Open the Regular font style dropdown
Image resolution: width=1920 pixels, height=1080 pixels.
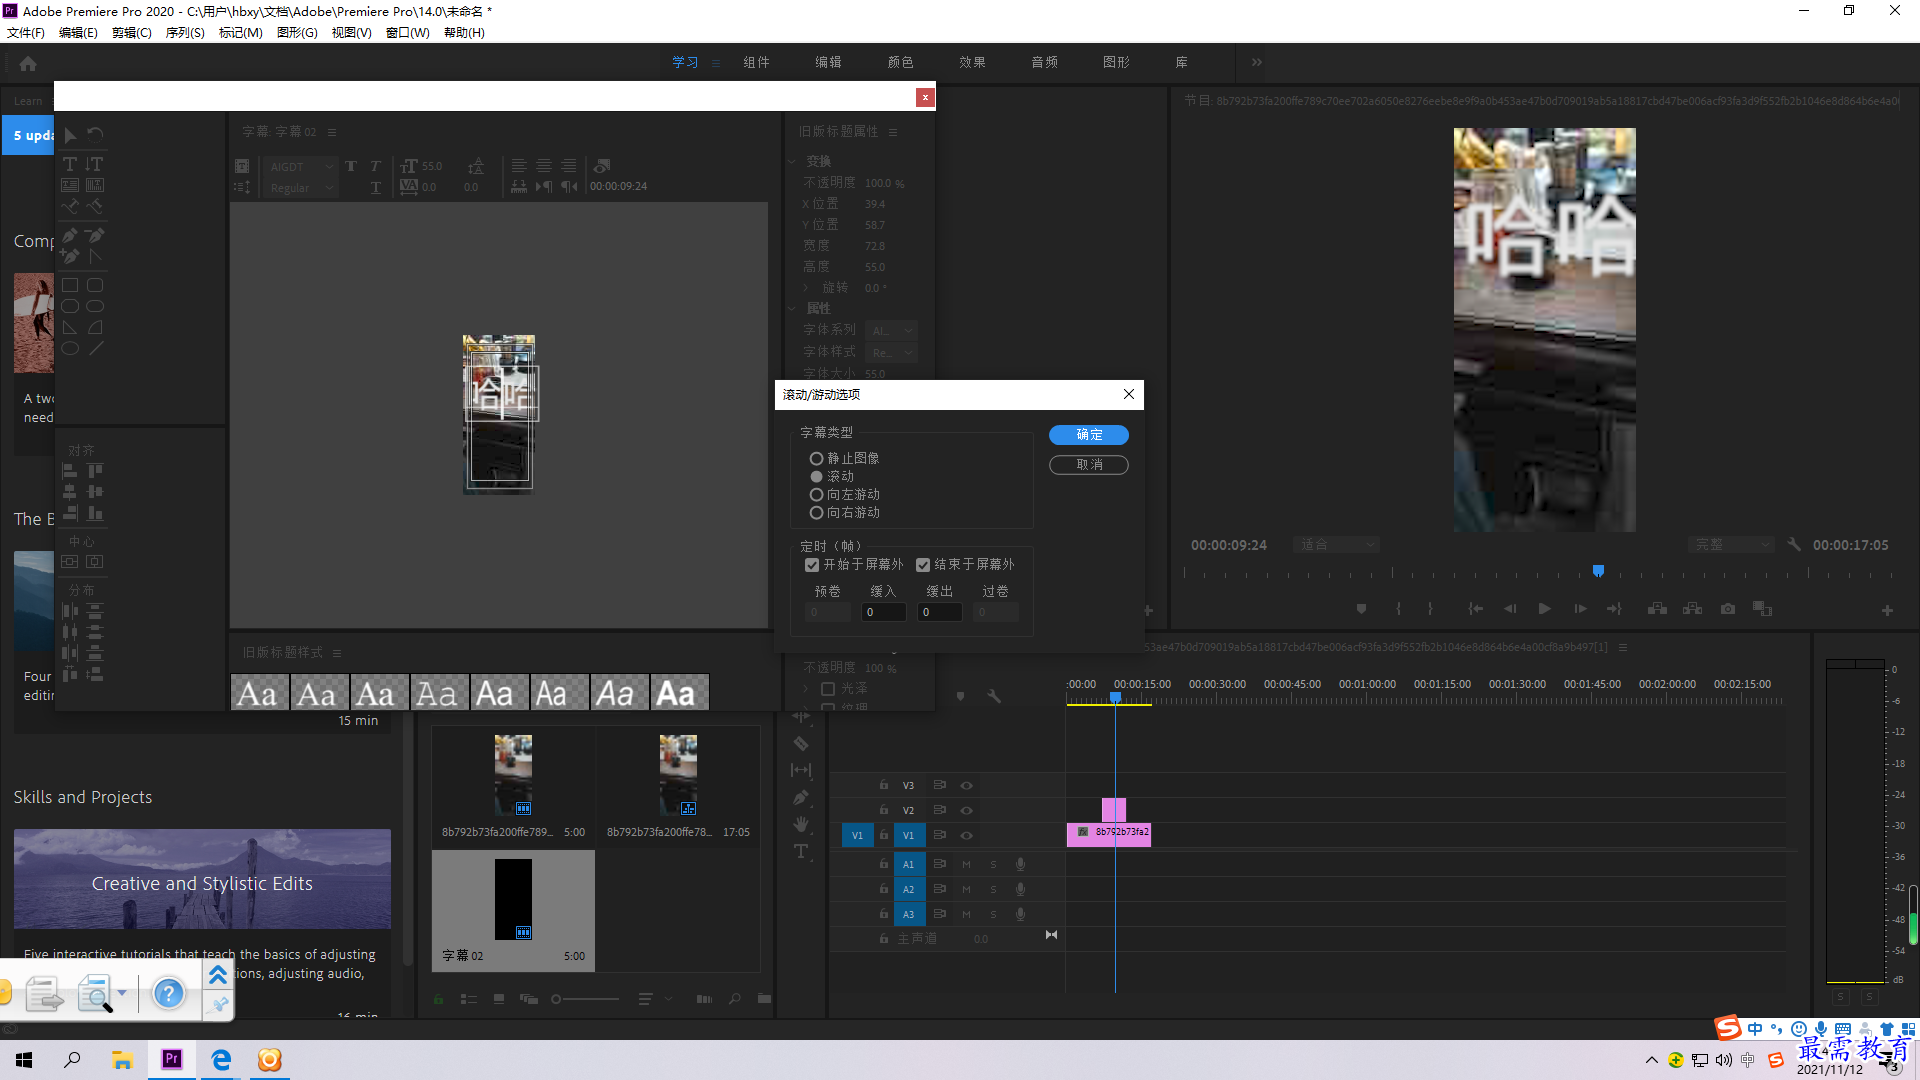tap(300, 188)
